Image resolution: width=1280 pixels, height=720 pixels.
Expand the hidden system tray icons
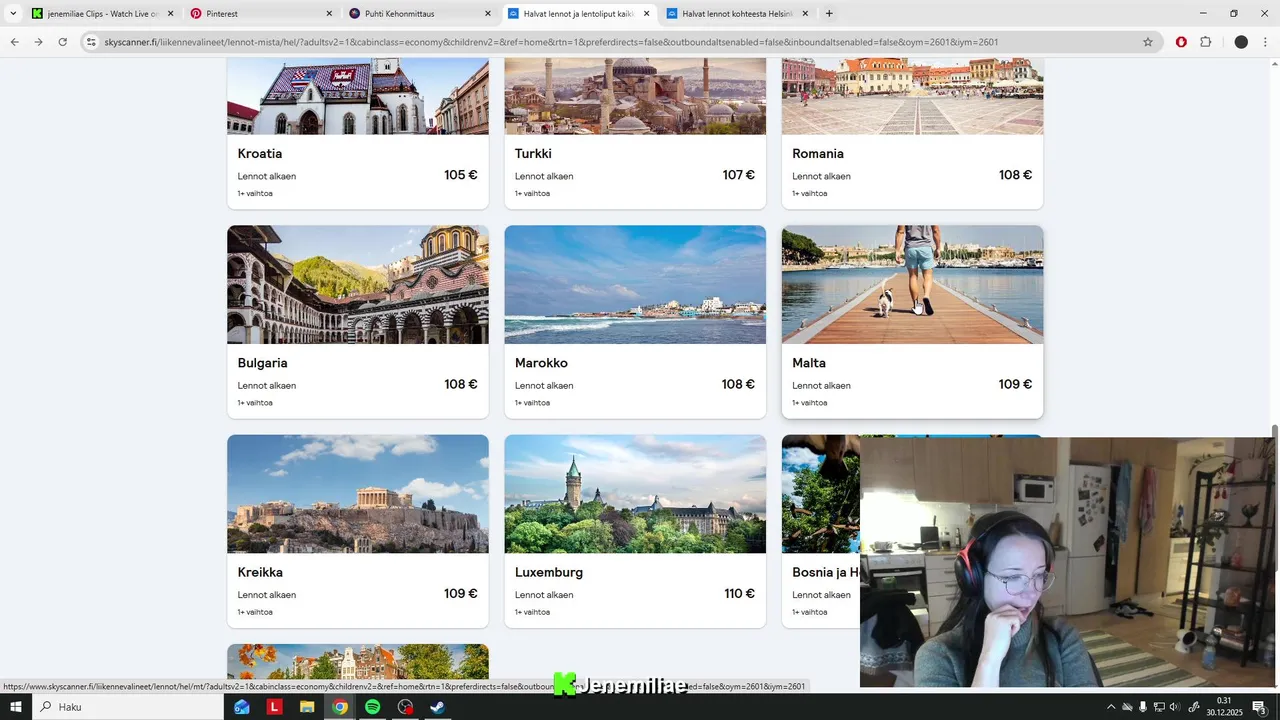[1110, 707]
